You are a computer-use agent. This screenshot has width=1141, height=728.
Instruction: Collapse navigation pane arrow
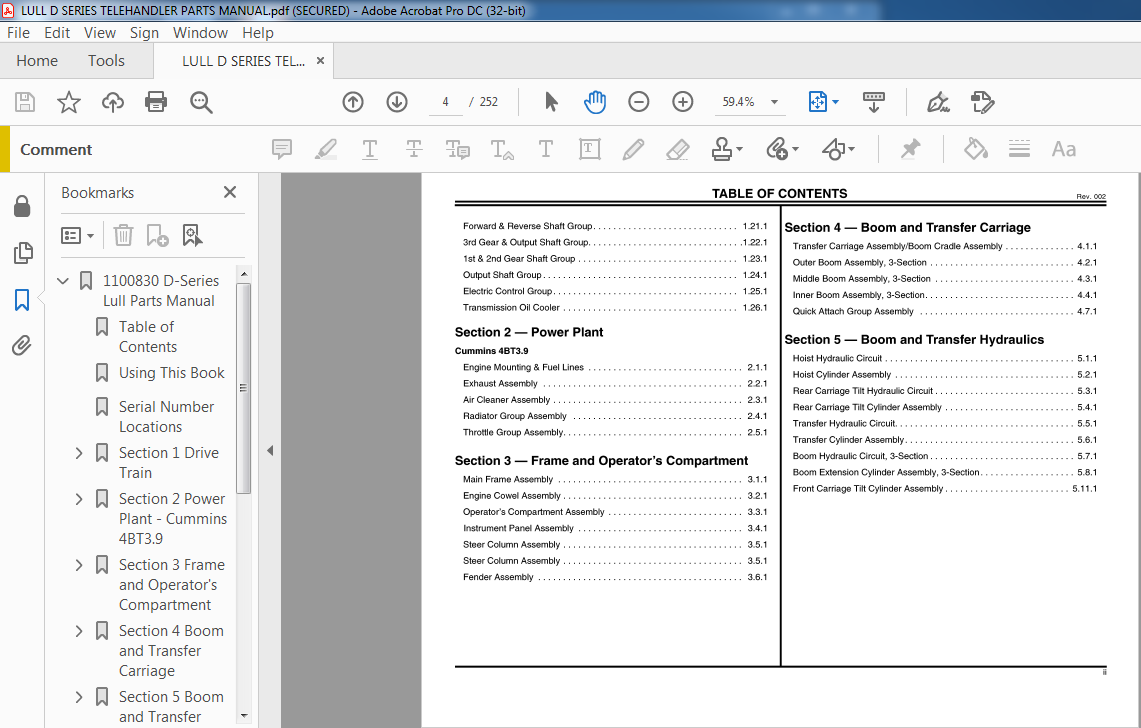tap(270, 451)
